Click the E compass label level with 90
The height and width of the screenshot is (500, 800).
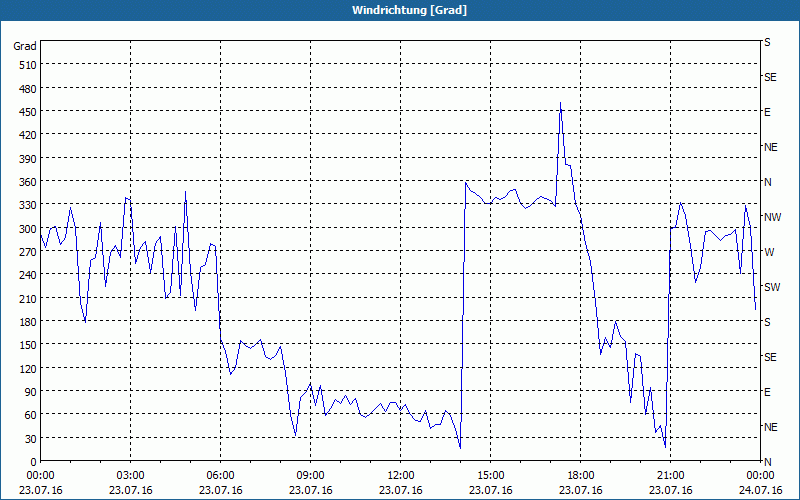pyautogui.click(x=767, y=392)
